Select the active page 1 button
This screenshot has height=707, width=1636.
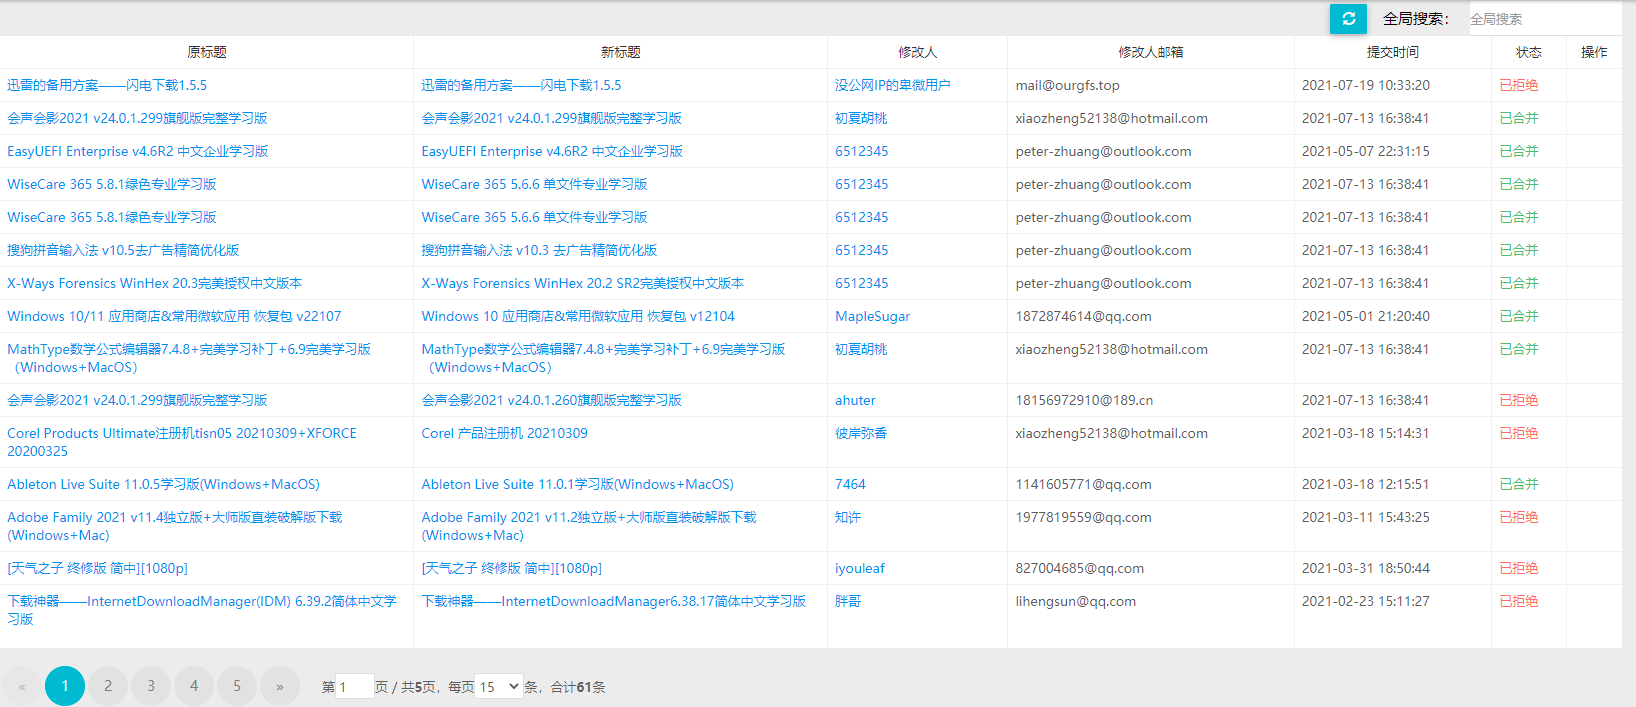pyautogui.click(x=65, y=686)
